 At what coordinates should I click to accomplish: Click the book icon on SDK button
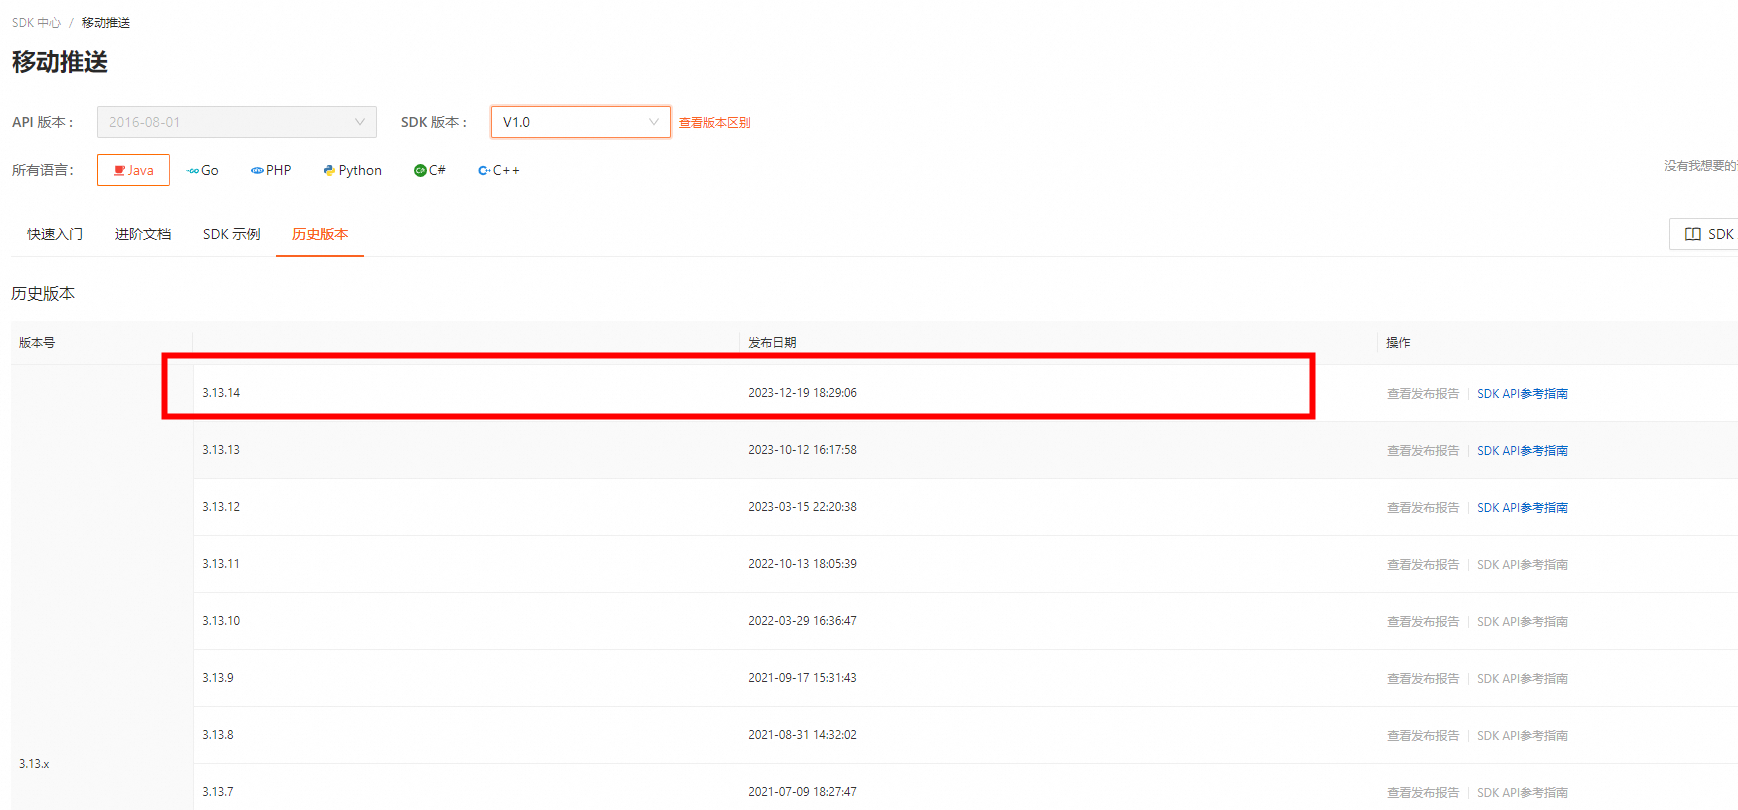[1693, 234]
